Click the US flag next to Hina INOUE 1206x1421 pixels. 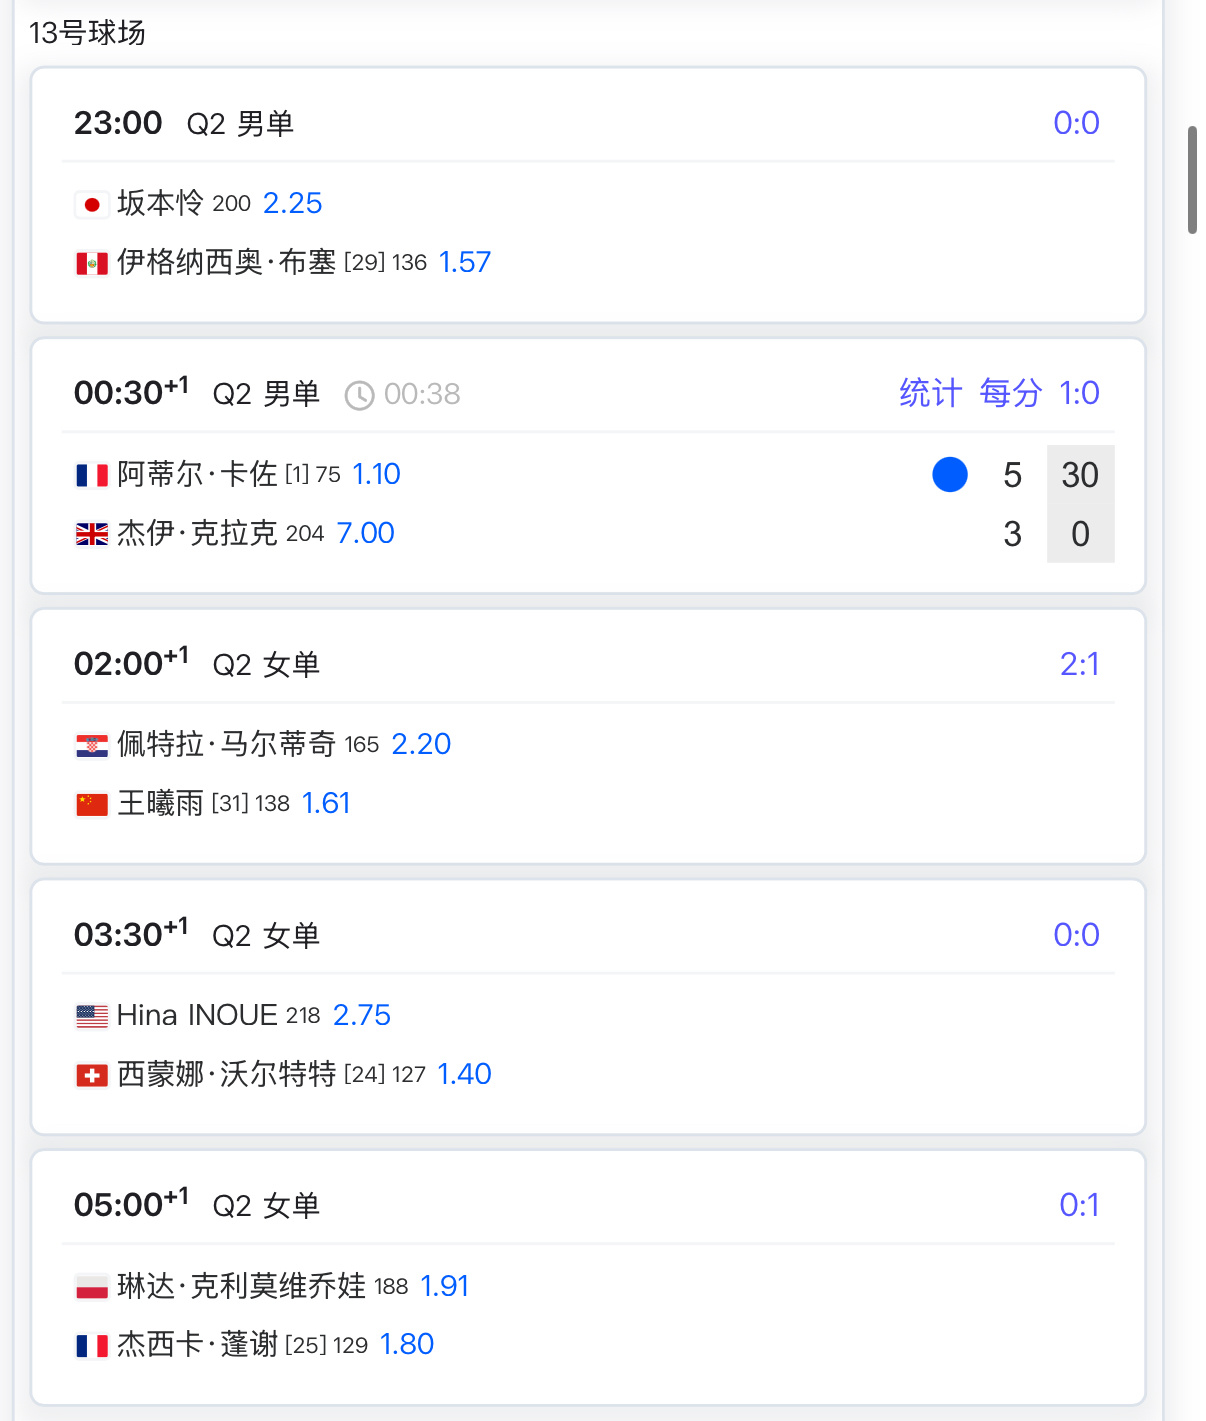tap(92, 1016)
